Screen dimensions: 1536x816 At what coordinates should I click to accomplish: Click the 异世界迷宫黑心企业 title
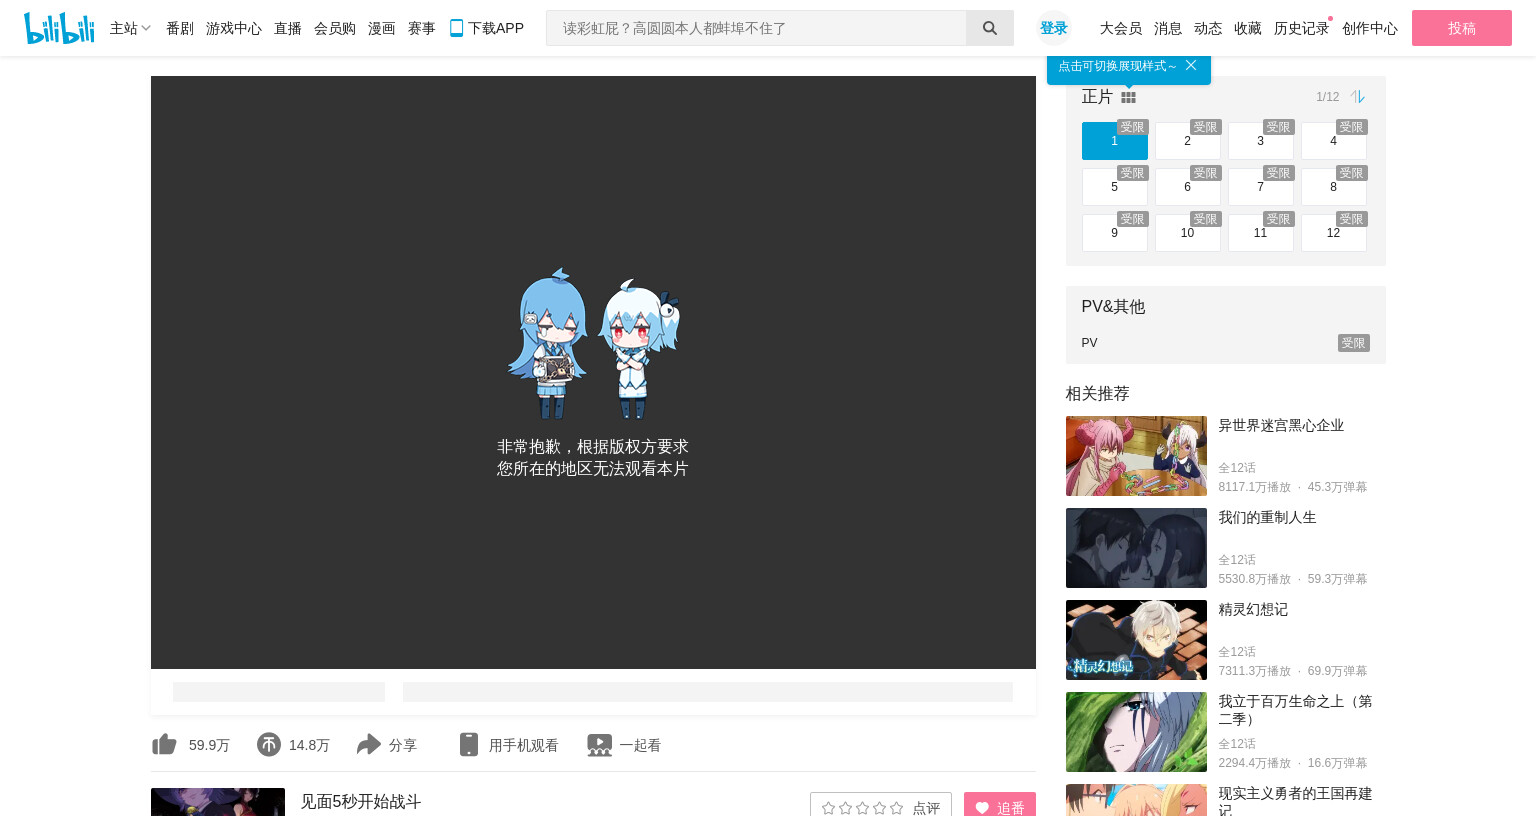tap(1281, 426)
